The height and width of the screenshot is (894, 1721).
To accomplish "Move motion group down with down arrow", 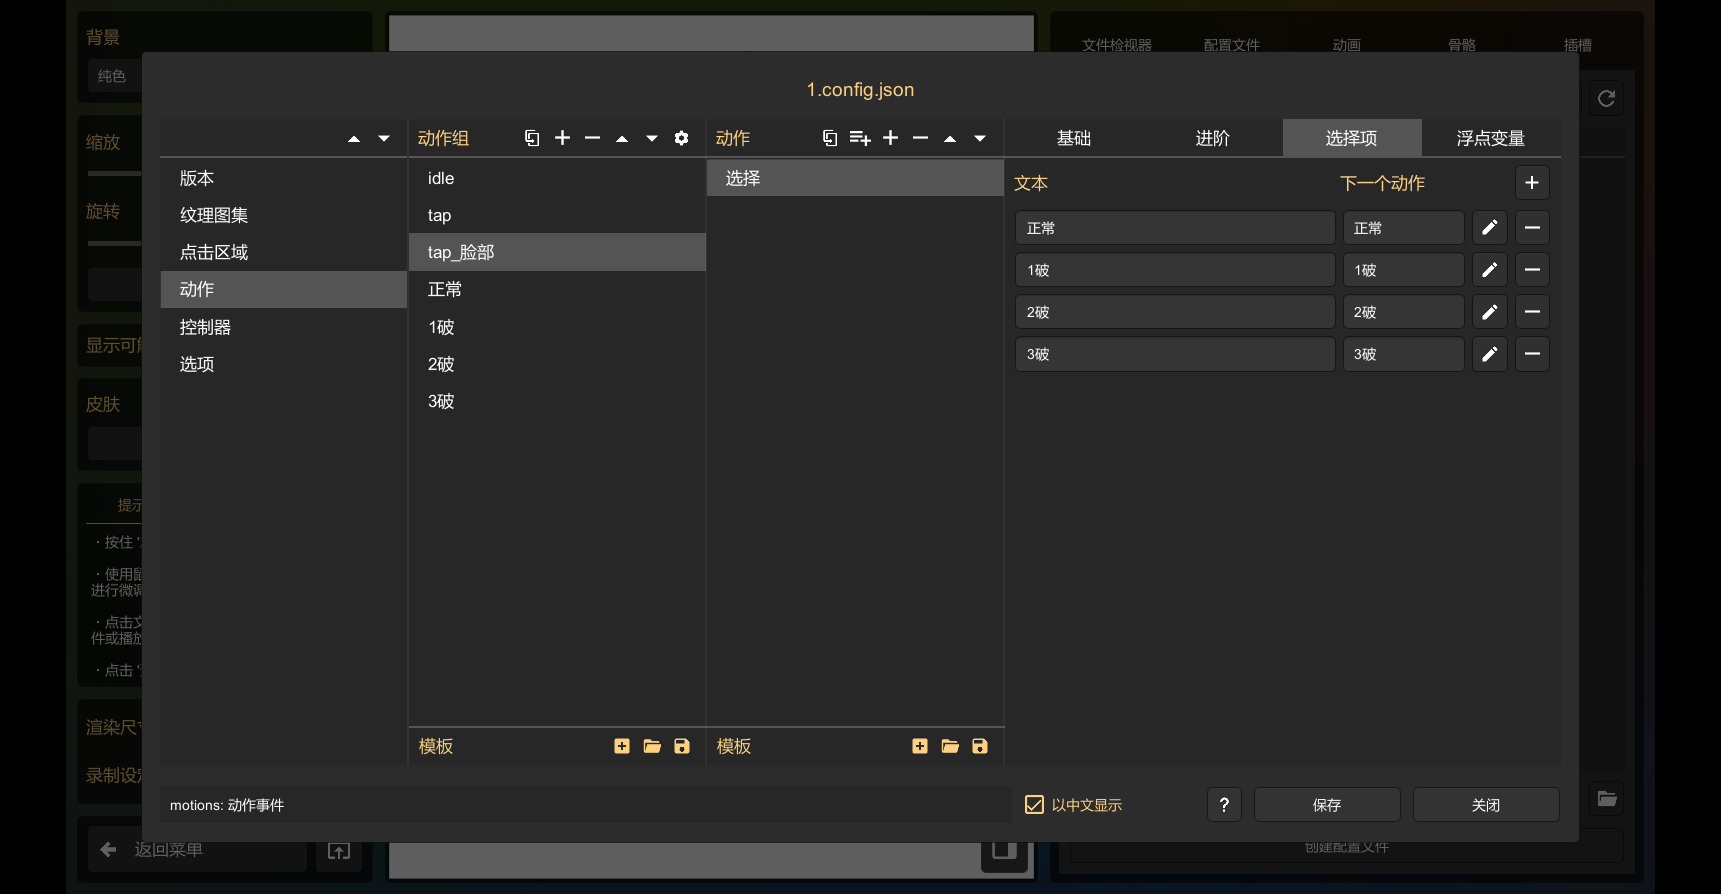I will coord(652,138).
